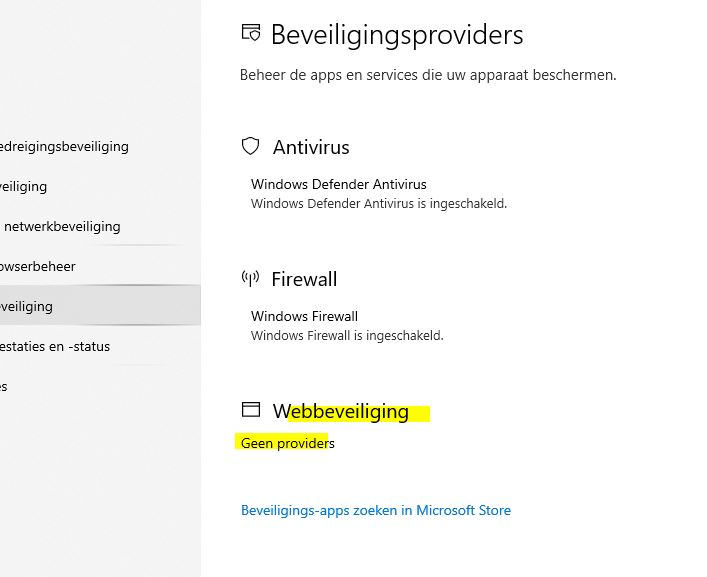Click the Webbeveiliging window icon

point(251,410)
